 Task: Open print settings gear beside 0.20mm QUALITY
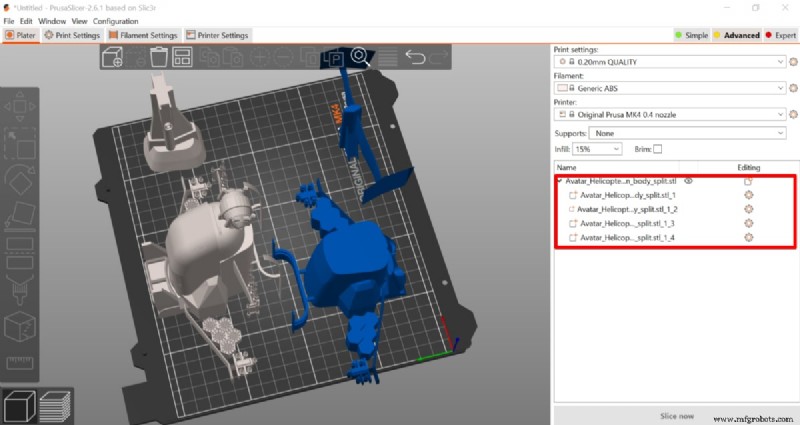tap(793, 62)
